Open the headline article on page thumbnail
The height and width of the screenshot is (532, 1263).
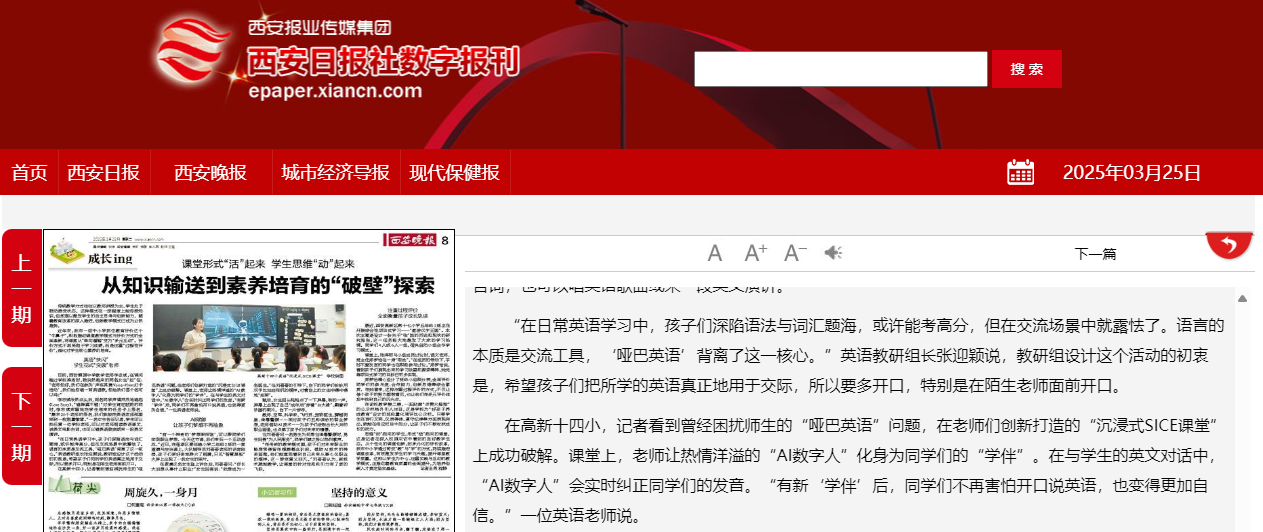click(268, 285)
